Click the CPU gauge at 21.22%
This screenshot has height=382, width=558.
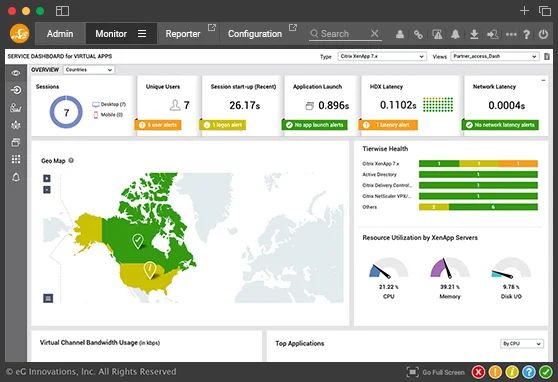(x=389, y=268)
